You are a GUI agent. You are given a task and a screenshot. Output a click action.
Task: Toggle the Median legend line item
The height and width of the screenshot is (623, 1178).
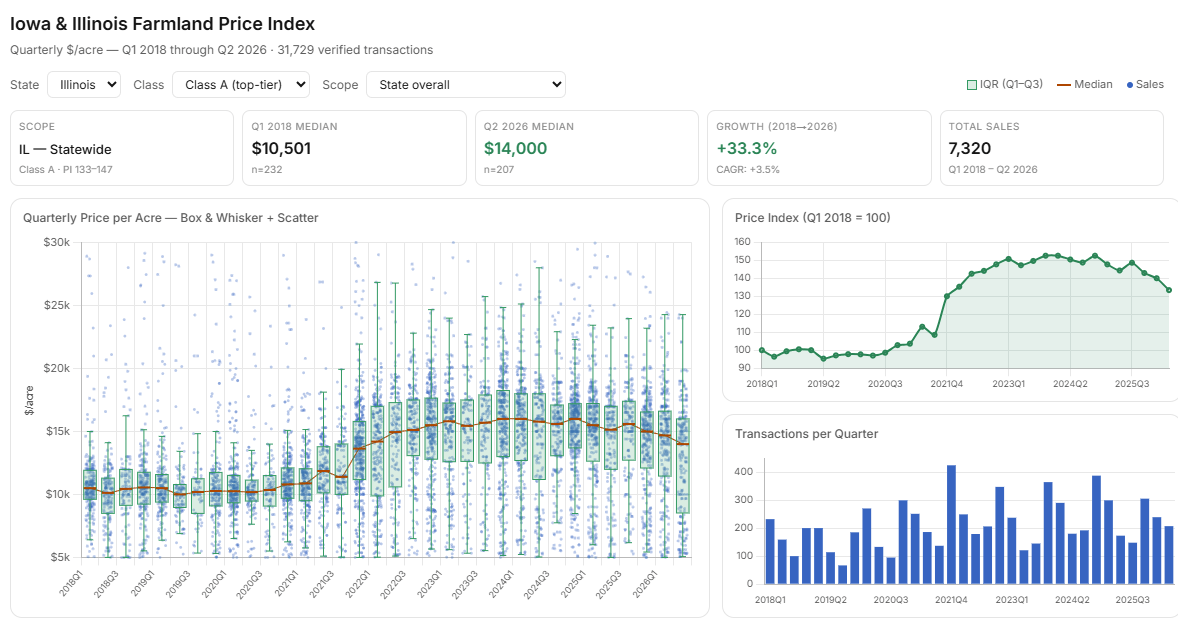(1084, 85)
